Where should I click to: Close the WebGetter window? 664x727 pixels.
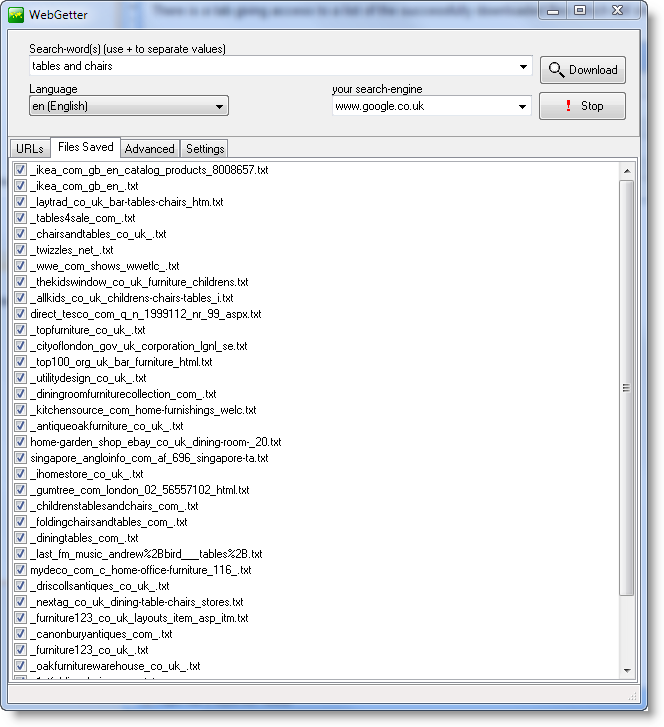[619, 10]
